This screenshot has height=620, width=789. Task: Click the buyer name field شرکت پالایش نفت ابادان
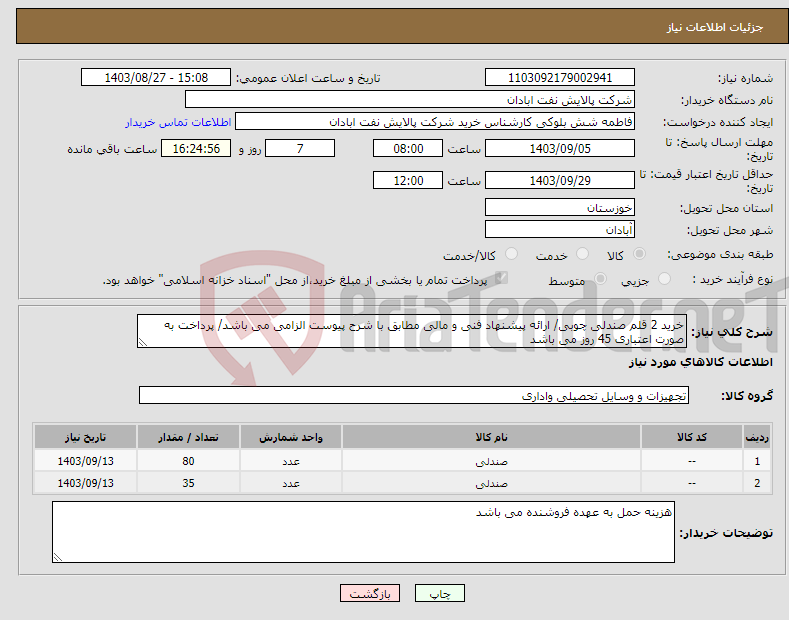pos(410,100)
